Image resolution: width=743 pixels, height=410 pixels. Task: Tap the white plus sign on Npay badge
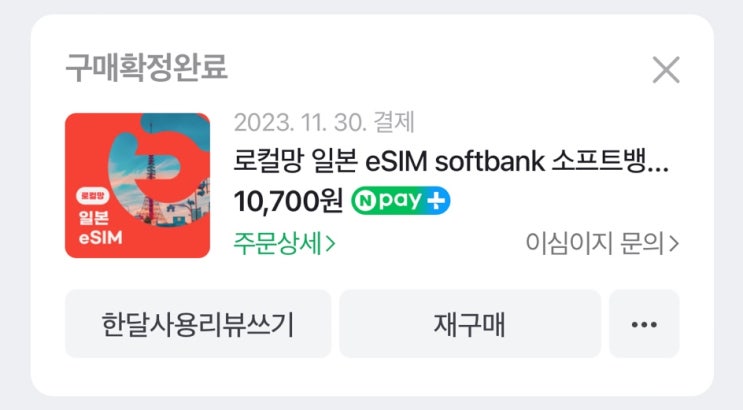click(436, 201)
